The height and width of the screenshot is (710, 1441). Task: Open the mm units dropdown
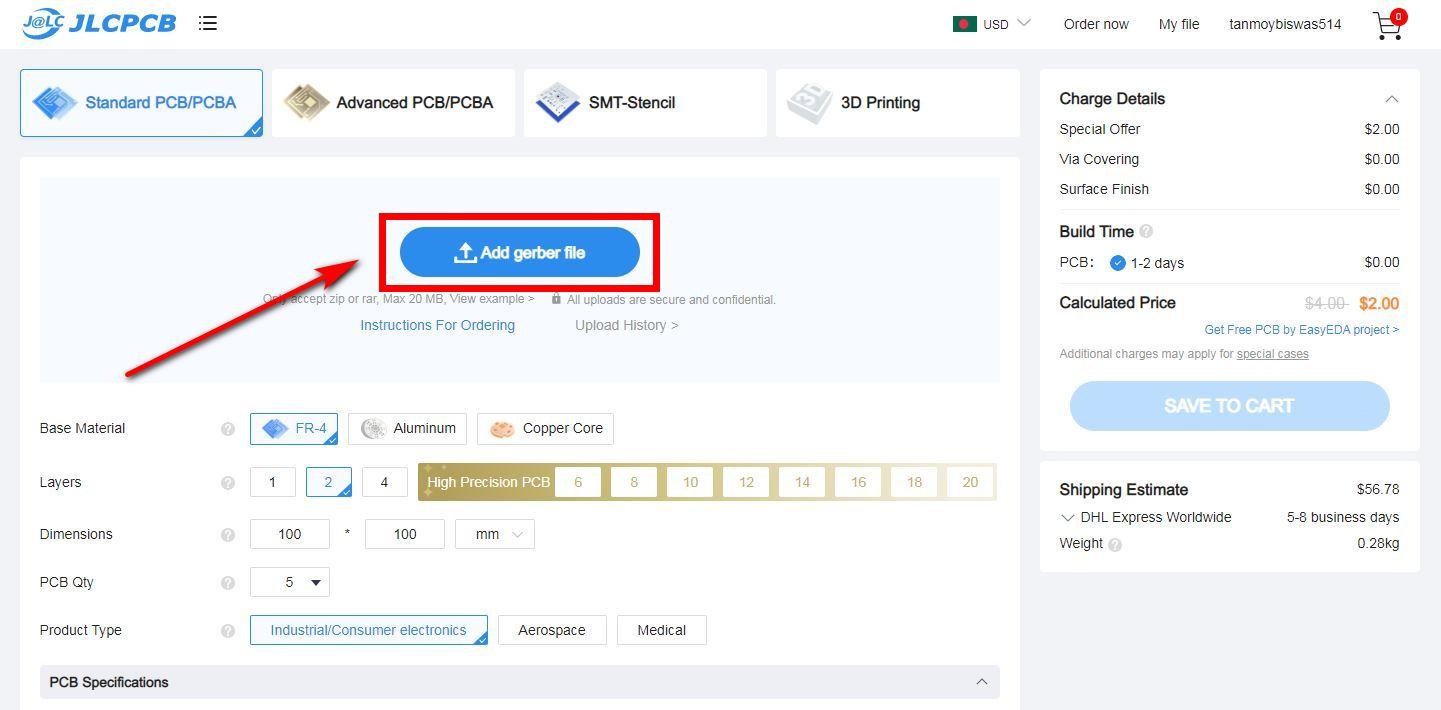point(495,534)
